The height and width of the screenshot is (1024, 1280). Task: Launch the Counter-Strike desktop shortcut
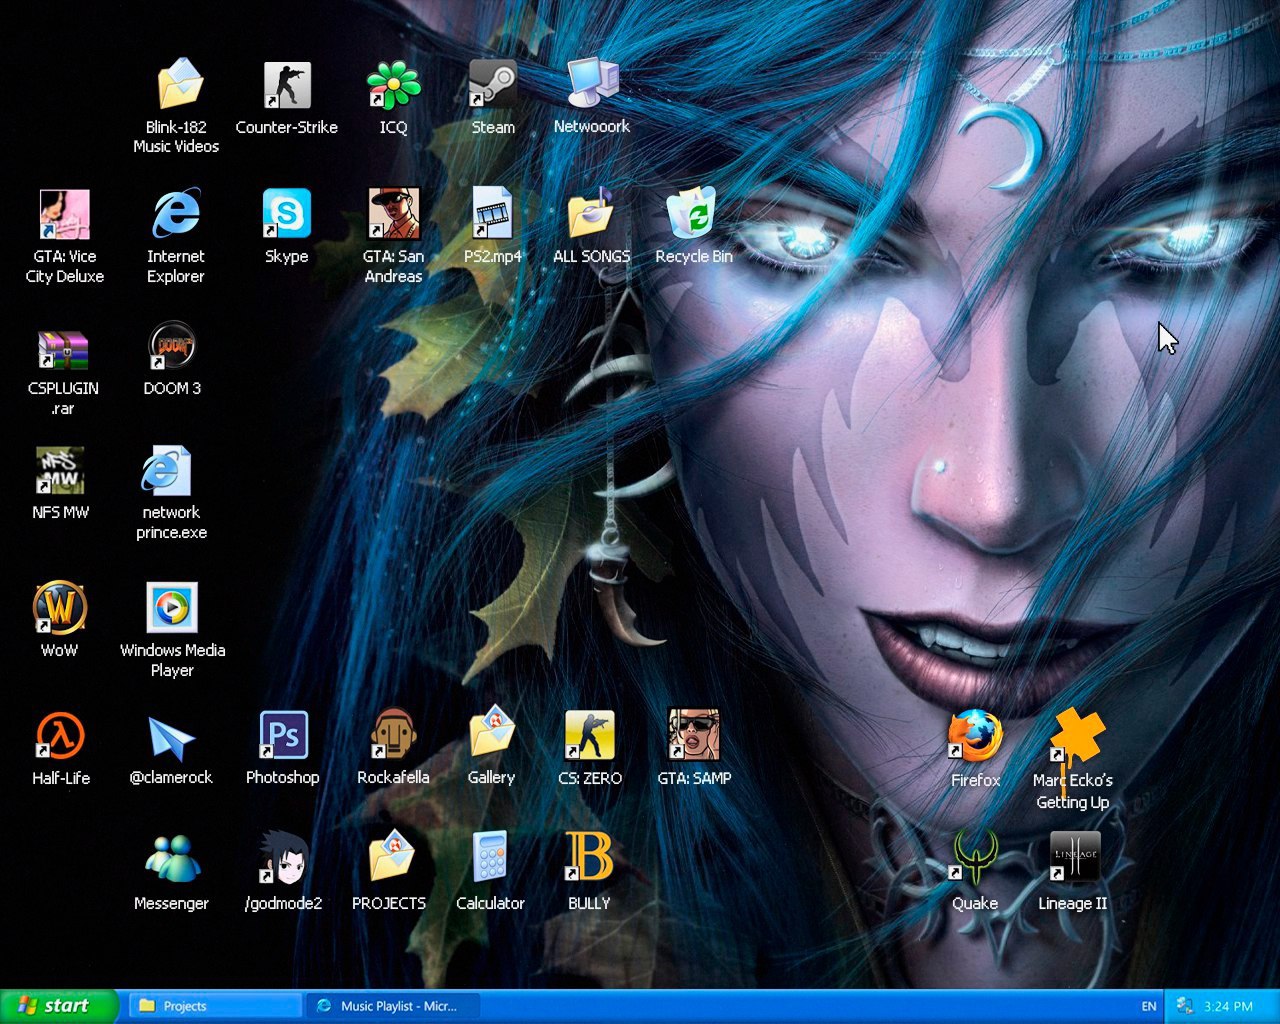(x=287, y=84)
